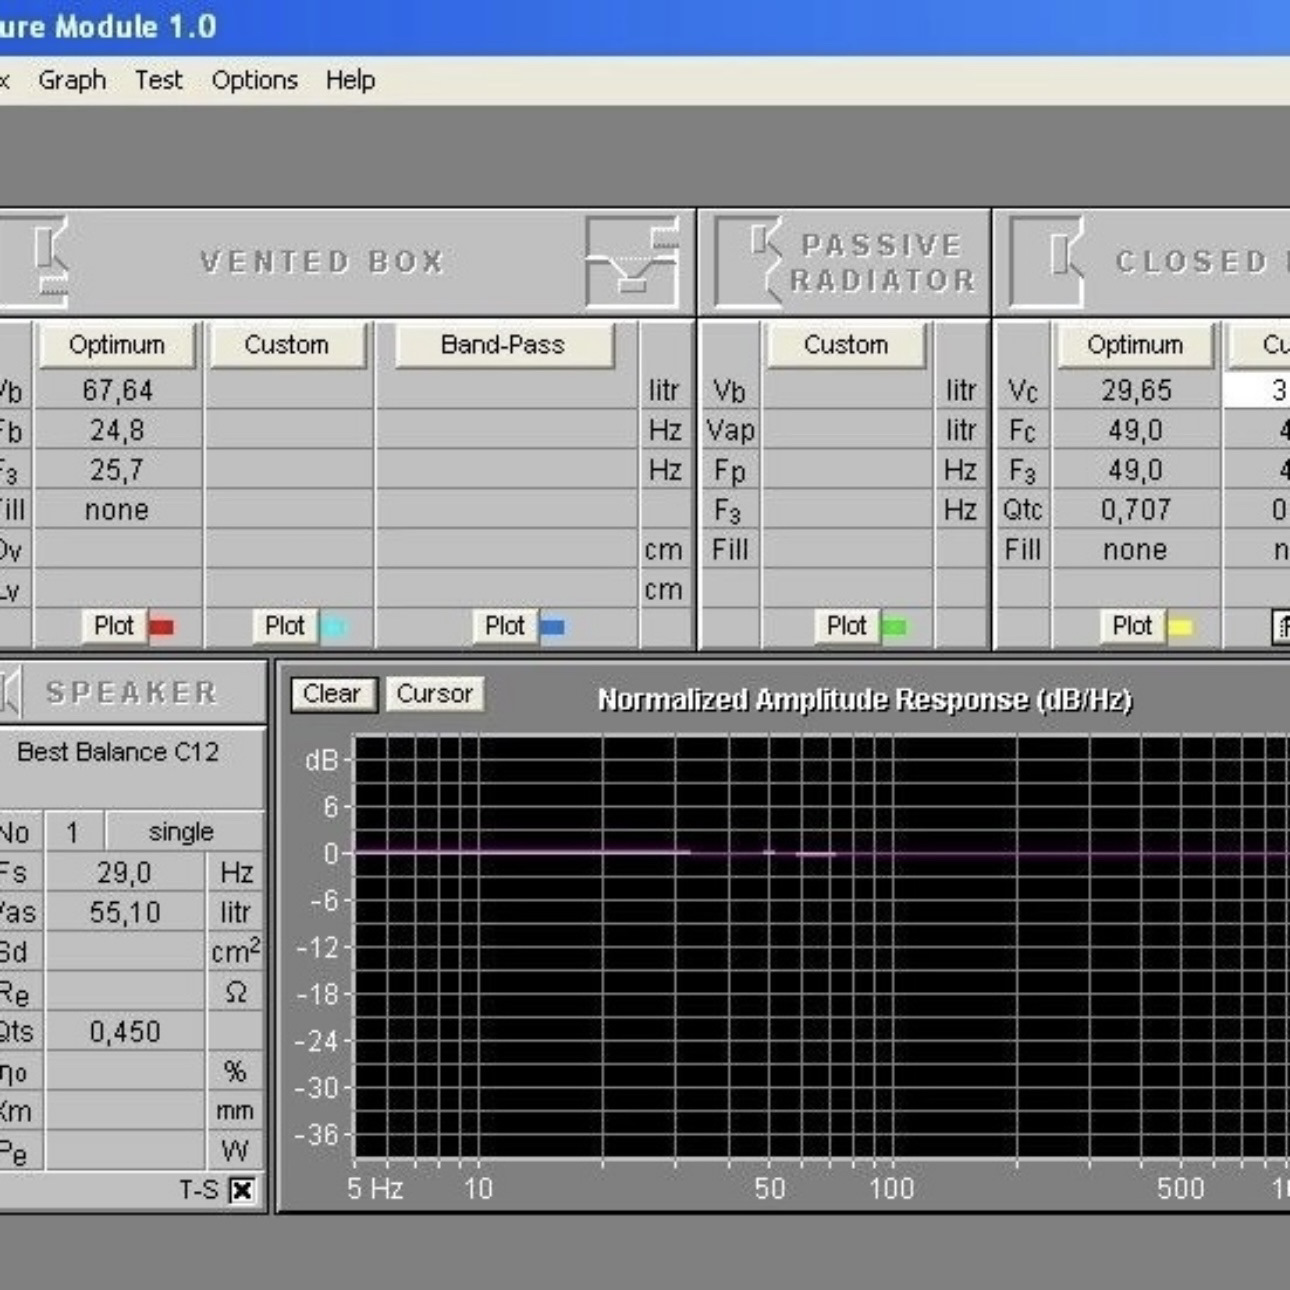
Task: Toggle the T-S checkbox
Action: pyautogui.click(x=242, y=1190)
